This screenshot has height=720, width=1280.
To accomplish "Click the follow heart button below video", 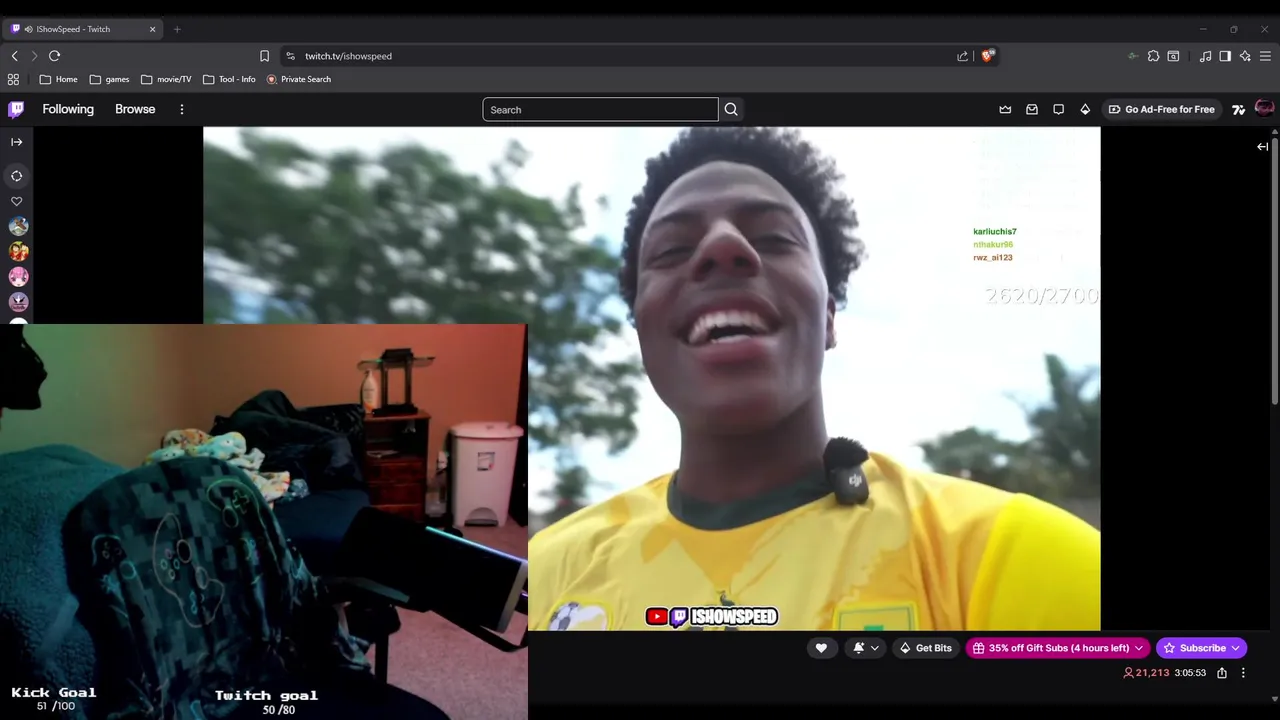I will click(x=821, y=648).
